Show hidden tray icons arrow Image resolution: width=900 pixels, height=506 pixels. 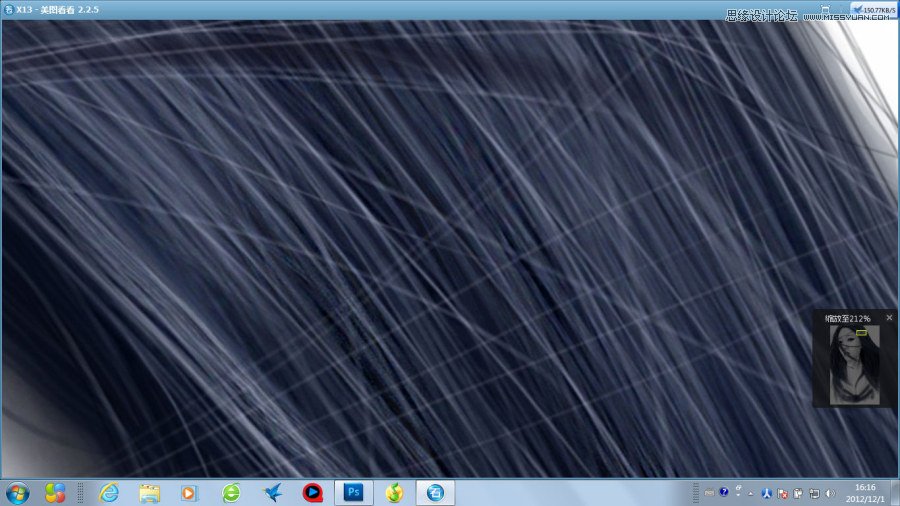751,493
